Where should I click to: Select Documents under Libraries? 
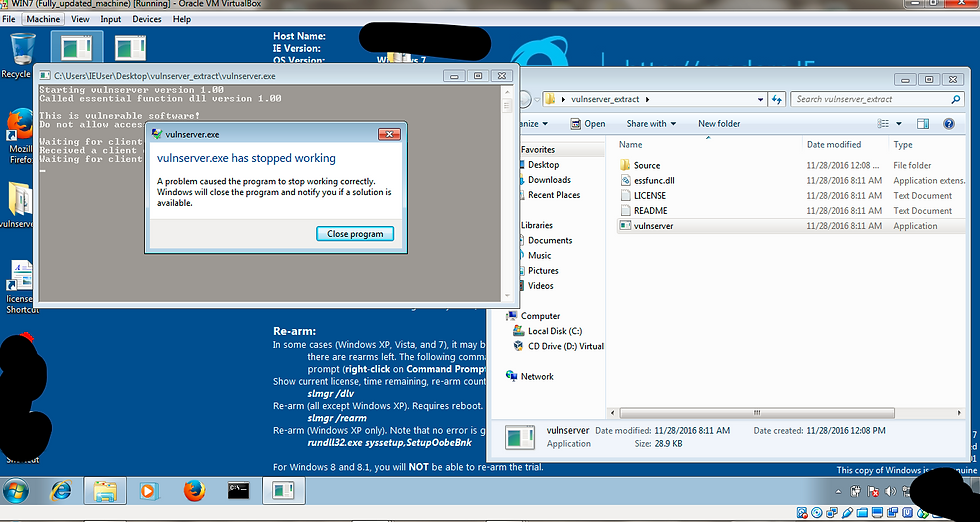point(550,241)
